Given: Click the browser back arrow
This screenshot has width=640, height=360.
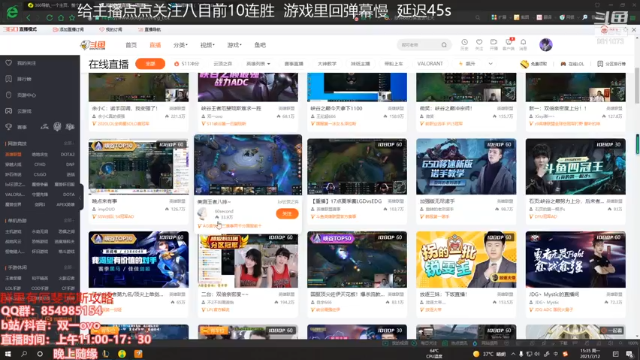Looking at the screenshot, I should [x=28, y=18].
